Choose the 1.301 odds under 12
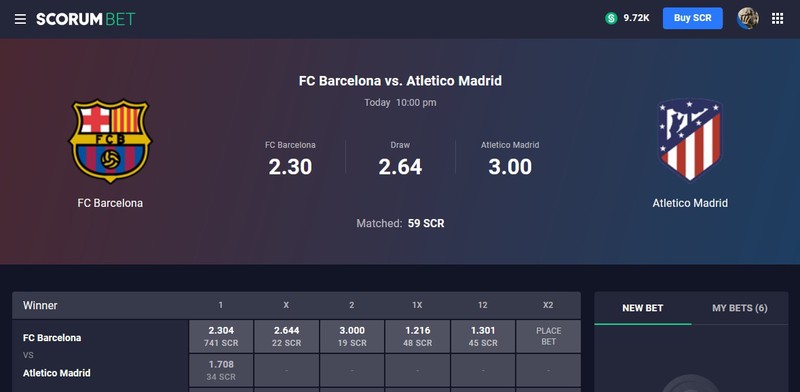Screen dimensions: 800x392 [483, 336]
